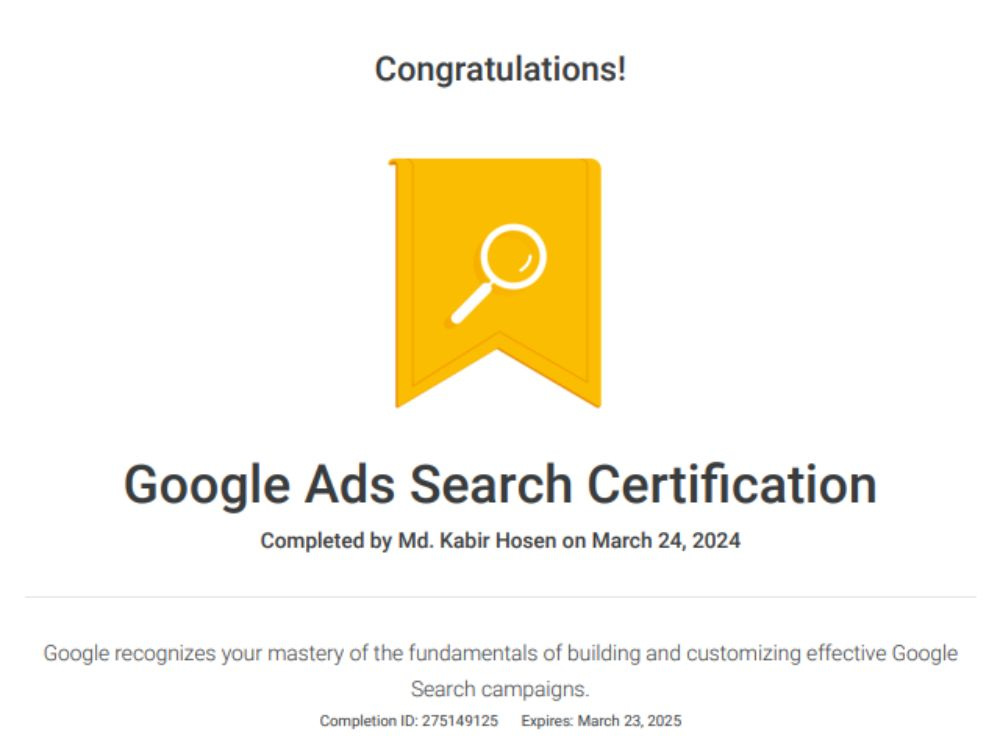Image resolution: width=1000 pixels, height=750 pixels.
Task: Click the Google Ads Search Certification title
Action: (x=501, y=486)
